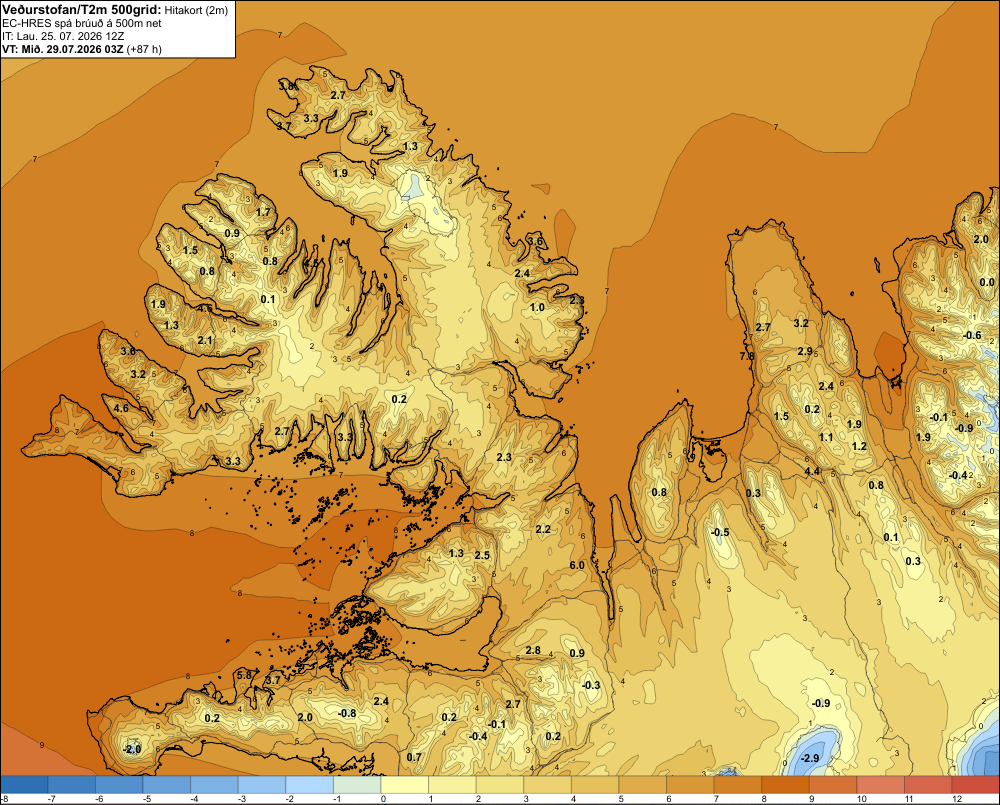Click the temperature value '-0.8' on the map
Image resolution: width=1000 pixels, height=805 pixels.
click(x=346, y=713)
